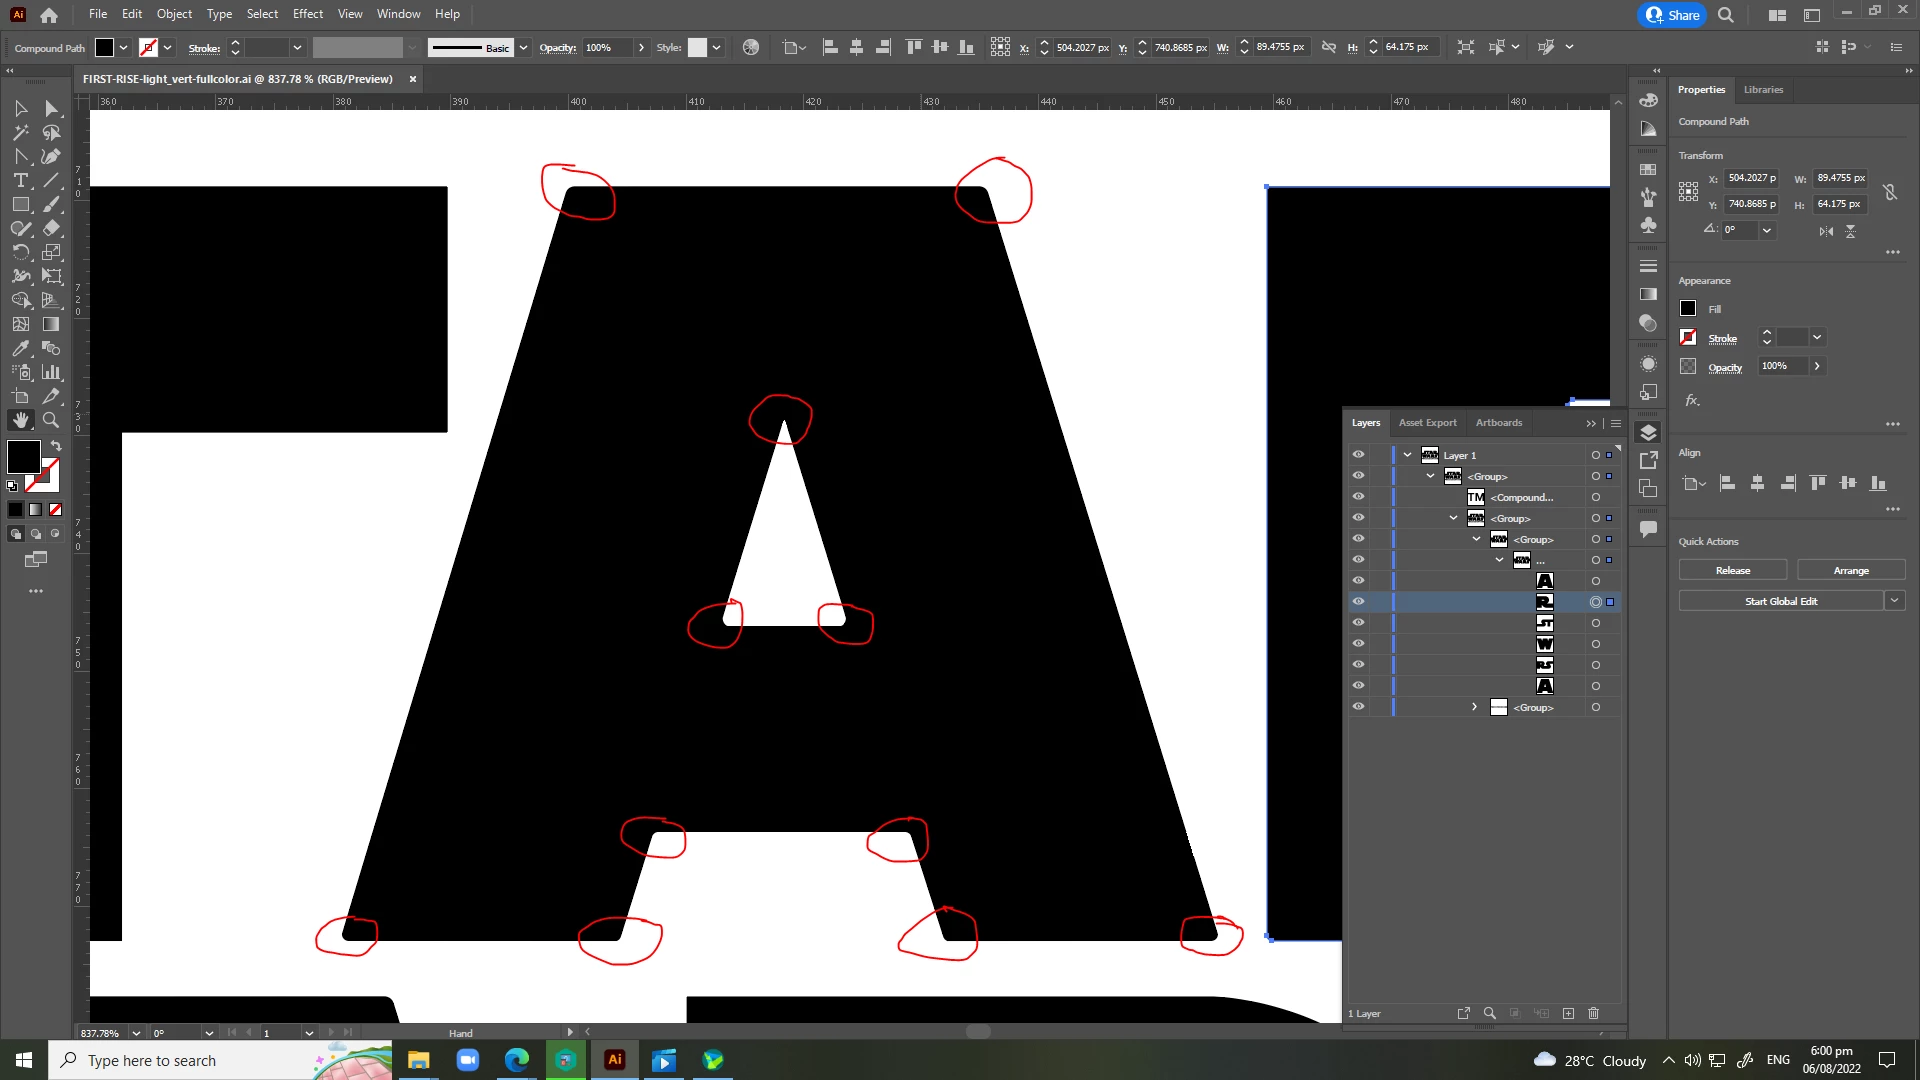Delete selection with Layers trash icon
1920x1080 pixels.
pyautogui.click(x=1594, y=1014)
